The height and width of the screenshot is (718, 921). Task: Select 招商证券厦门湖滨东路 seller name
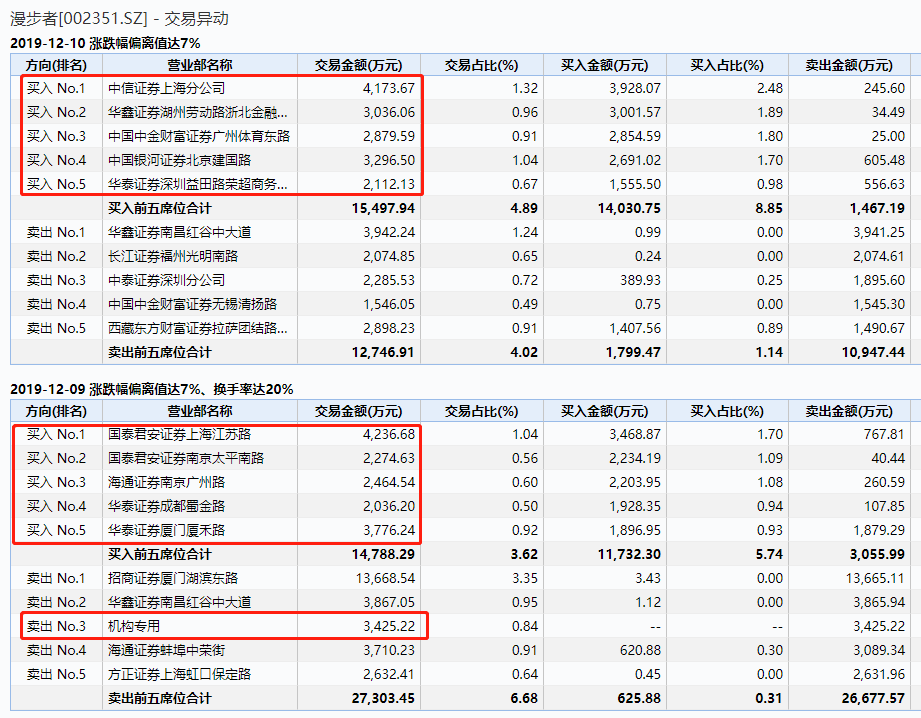tap(172, 578)
